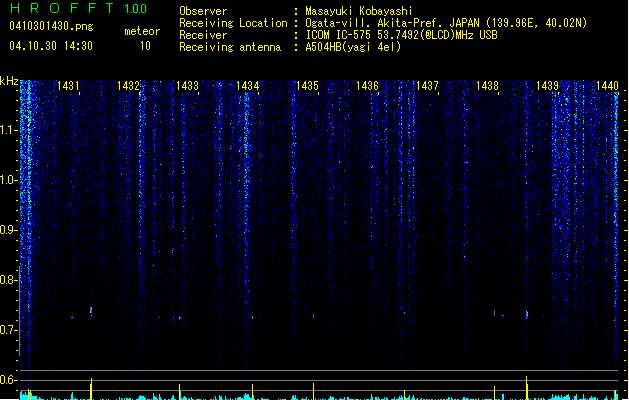Click time marker 1434

click(x=248, y=85)
